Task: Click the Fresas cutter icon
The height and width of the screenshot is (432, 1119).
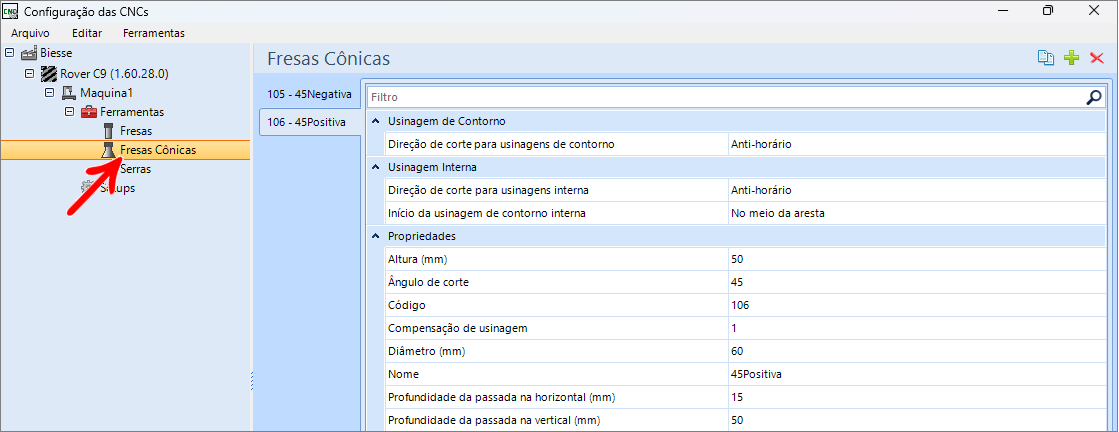Action: [x=108, y=131]
